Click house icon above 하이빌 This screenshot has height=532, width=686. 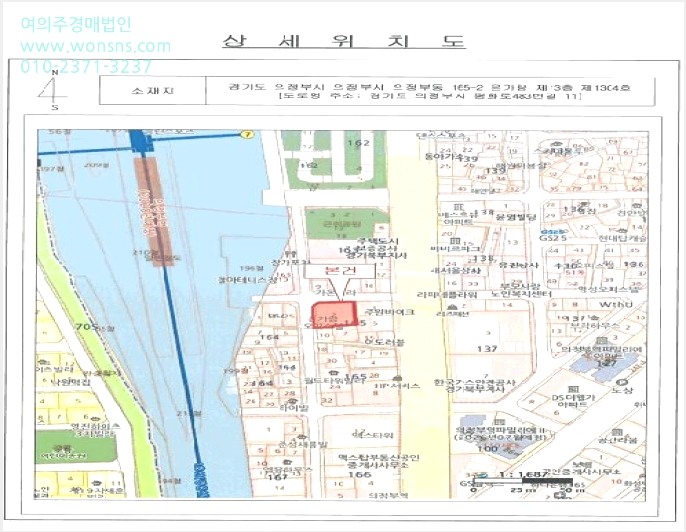(x=292, y=400)
